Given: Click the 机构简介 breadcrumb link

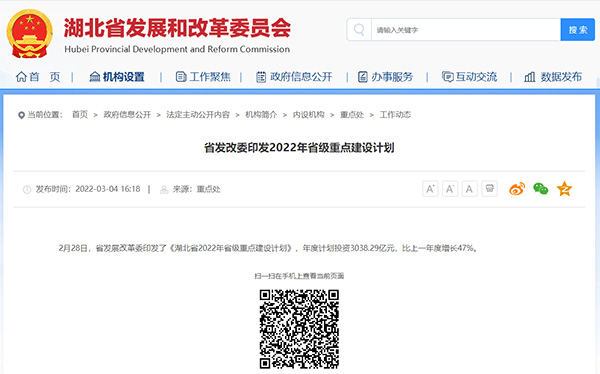Looking at the screenshot, I should pos(261,114).
